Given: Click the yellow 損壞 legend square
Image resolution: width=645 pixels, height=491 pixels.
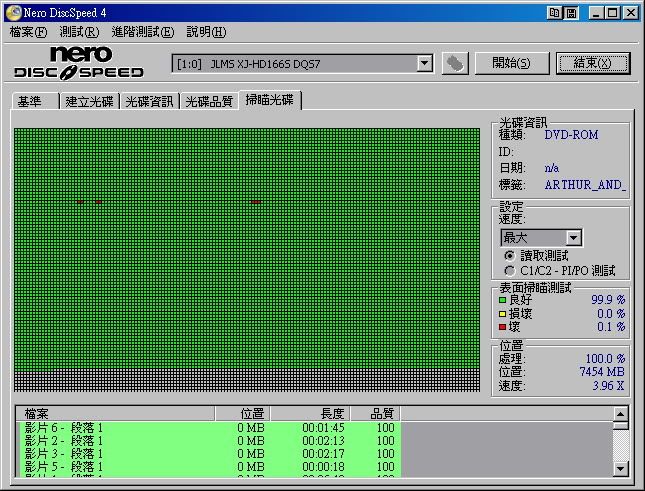Looking at the screenshot, I should click(502, 314).
